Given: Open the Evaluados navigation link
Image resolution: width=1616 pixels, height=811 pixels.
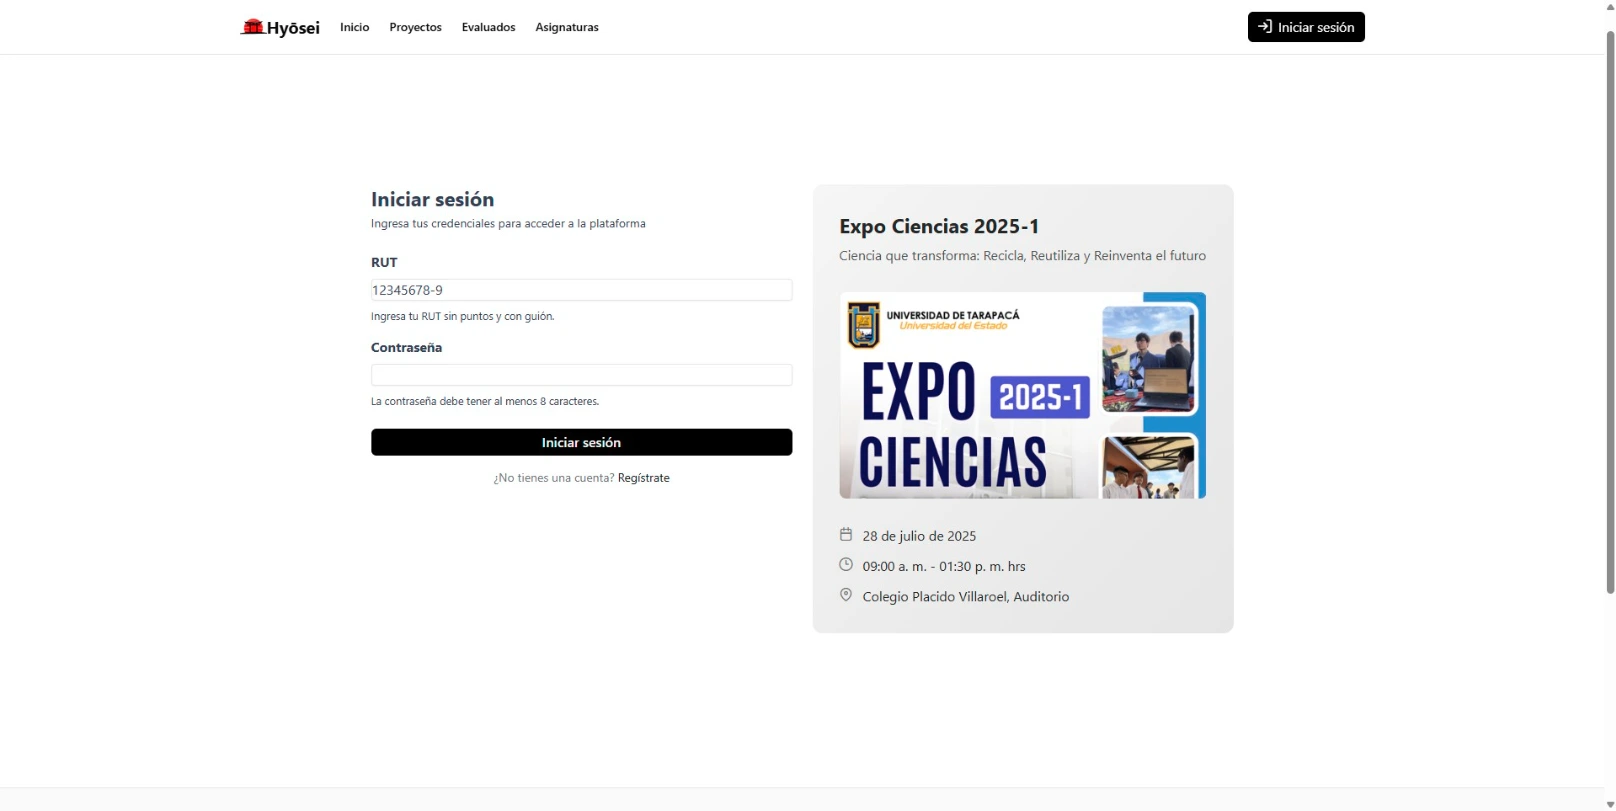Looking at the screenshot, I should click(x=488, y=27).
